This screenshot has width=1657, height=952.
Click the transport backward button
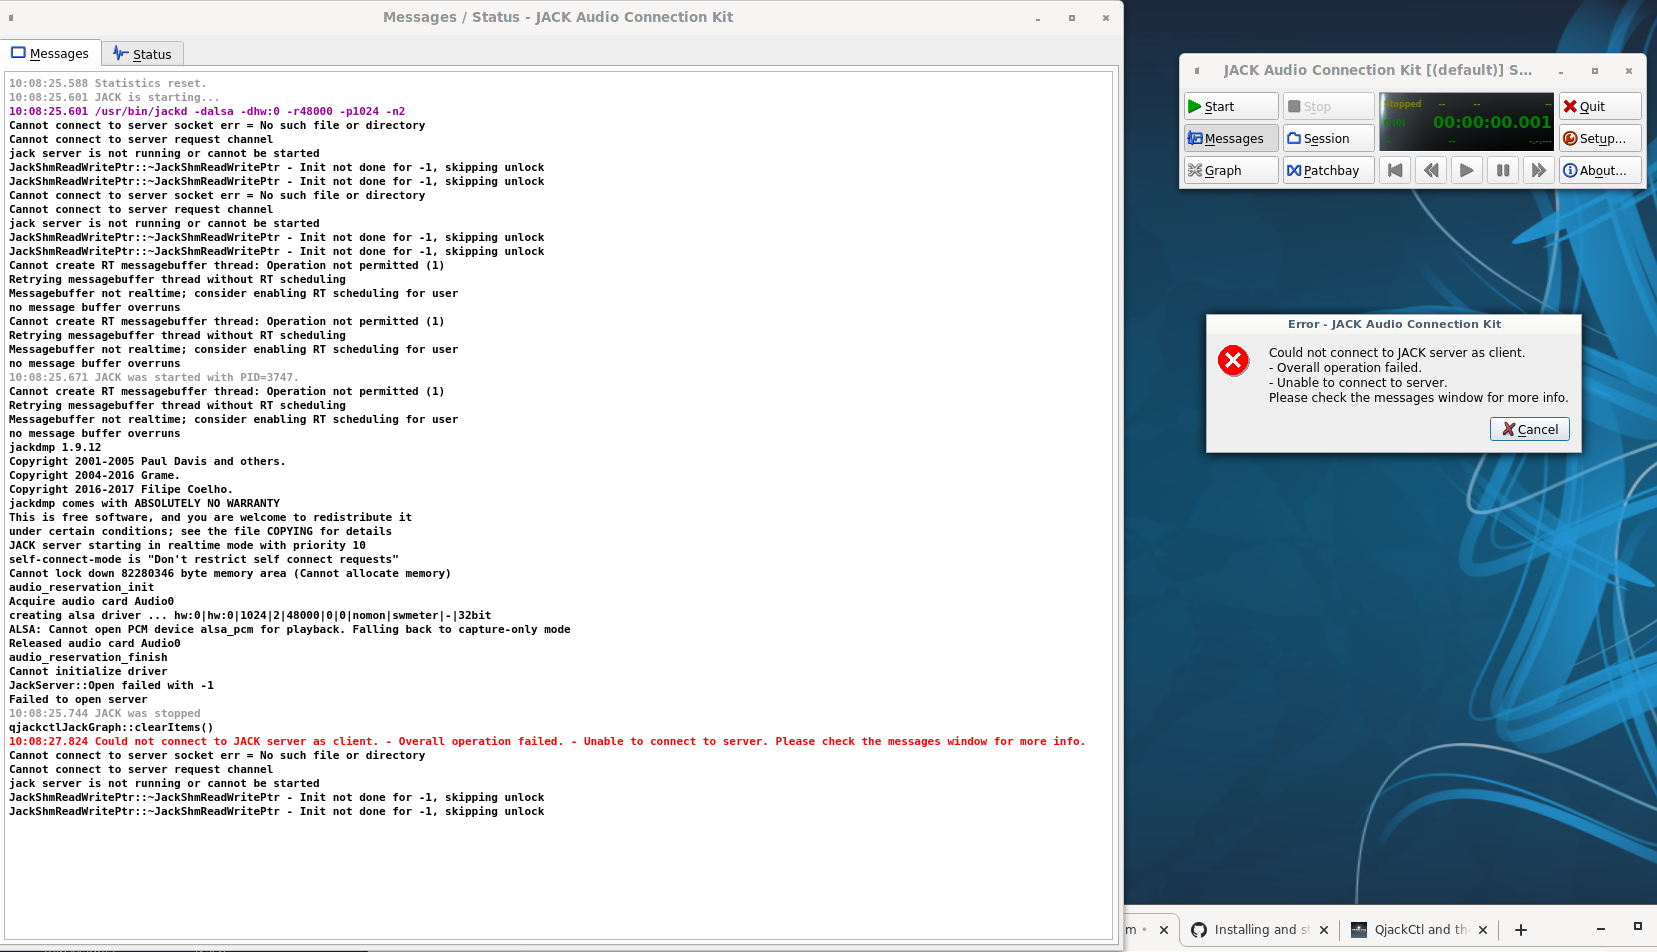[1431, 170]
